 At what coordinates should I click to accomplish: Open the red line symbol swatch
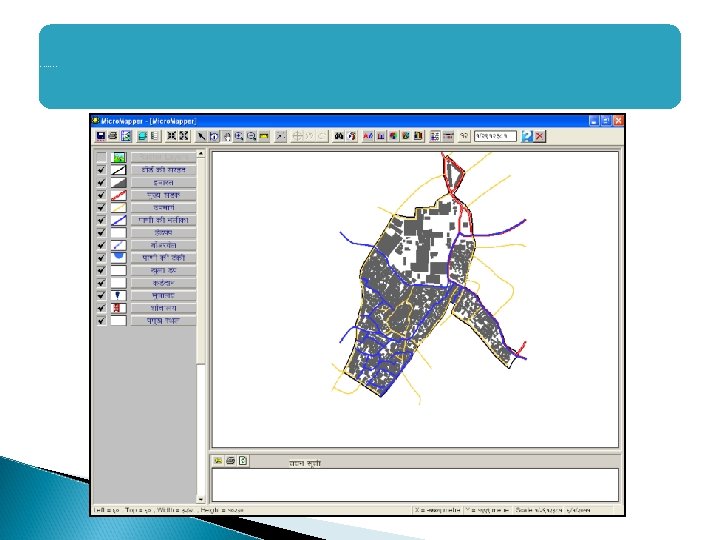(118, 195)
